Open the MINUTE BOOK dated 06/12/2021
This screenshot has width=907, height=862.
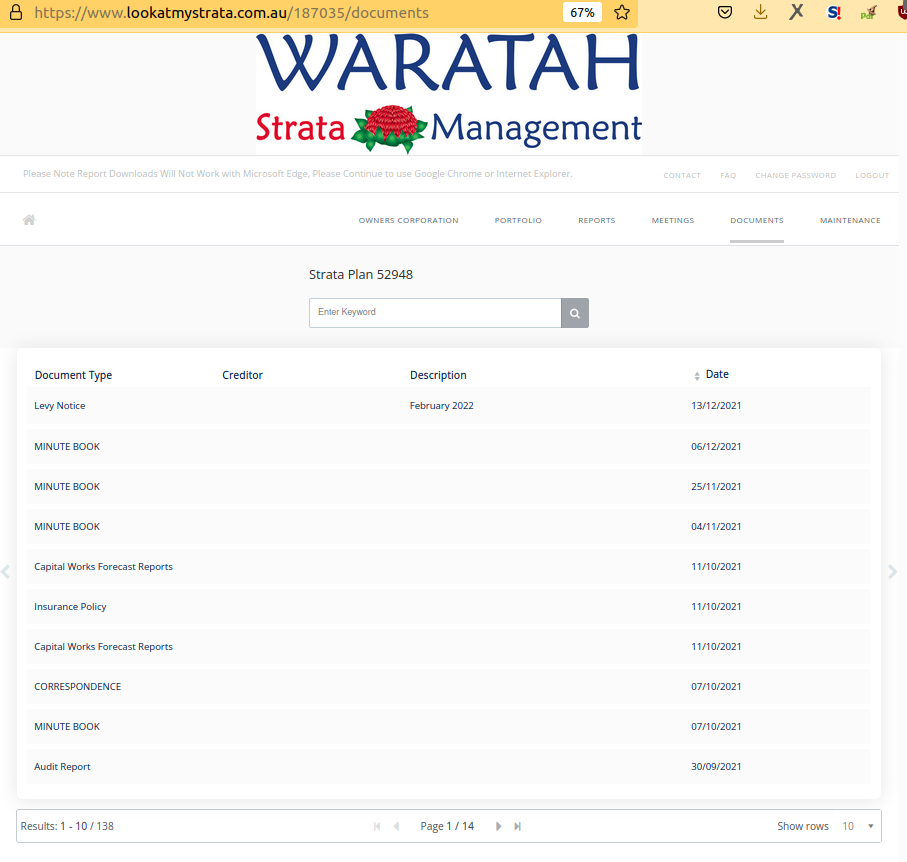449,447
